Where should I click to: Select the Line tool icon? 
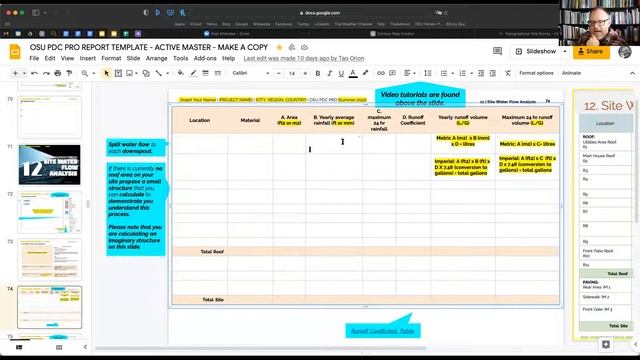click(x=158, y=73)
